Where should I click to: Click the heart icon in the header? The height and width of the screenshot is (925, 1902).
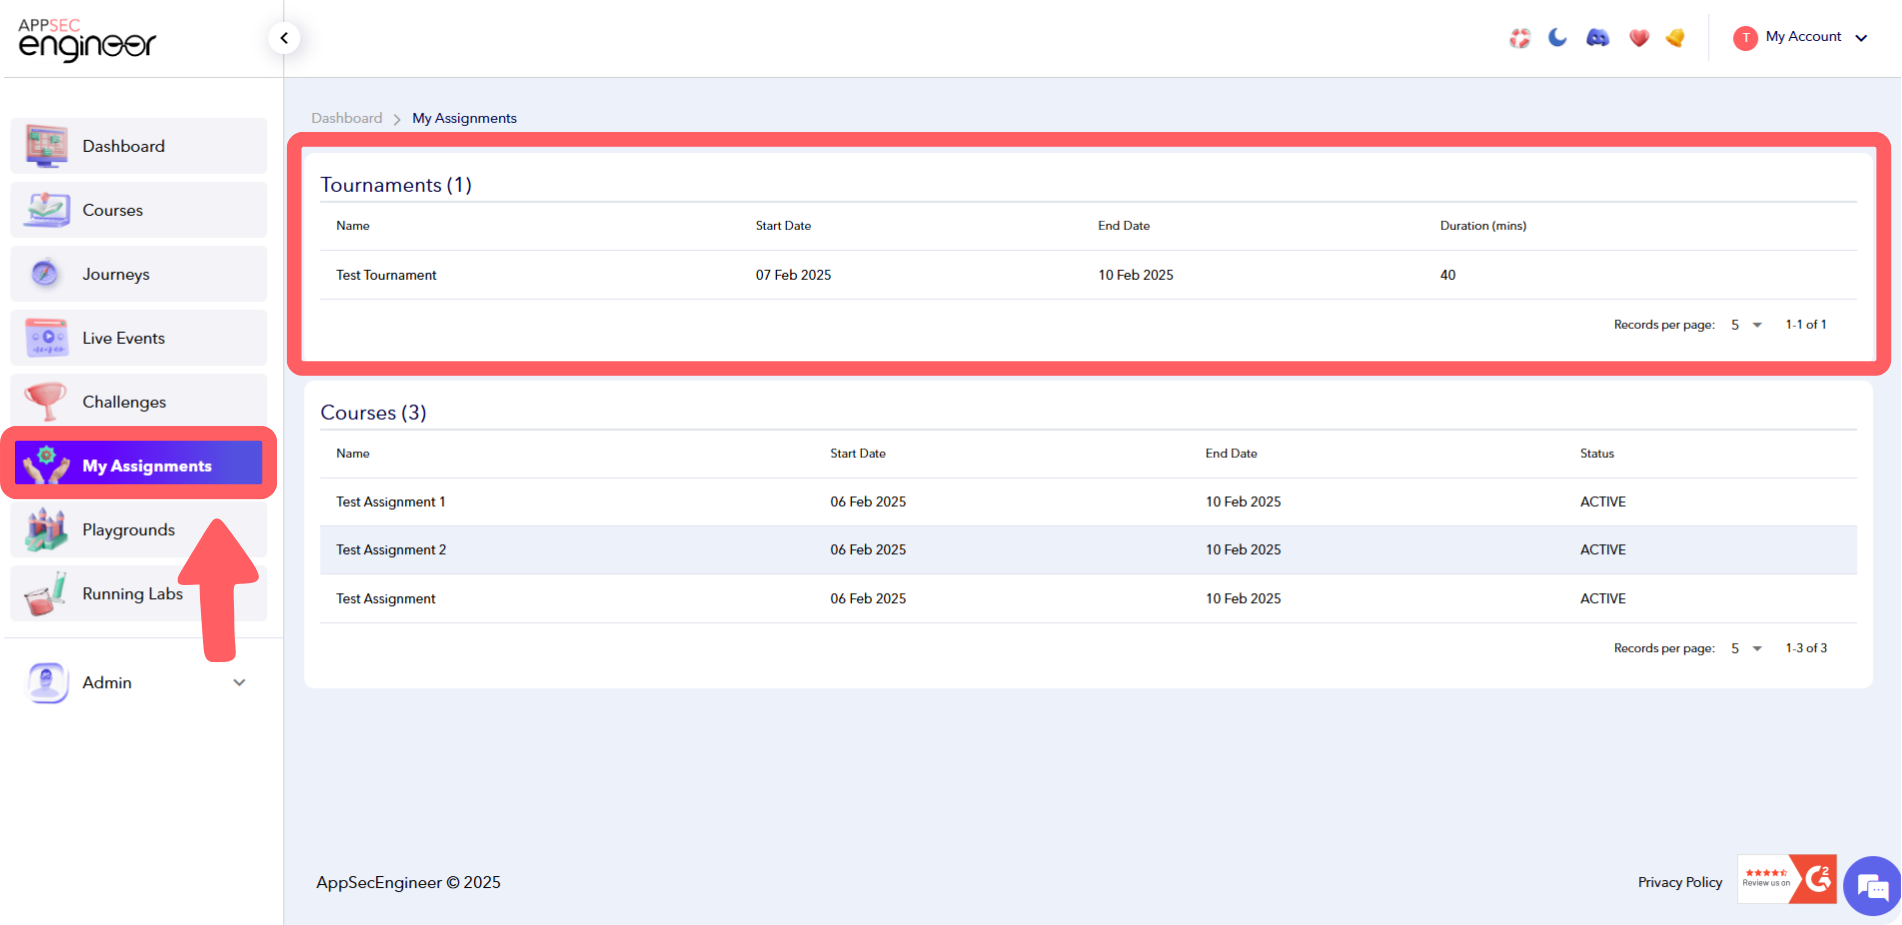(x=1639, y=37)
